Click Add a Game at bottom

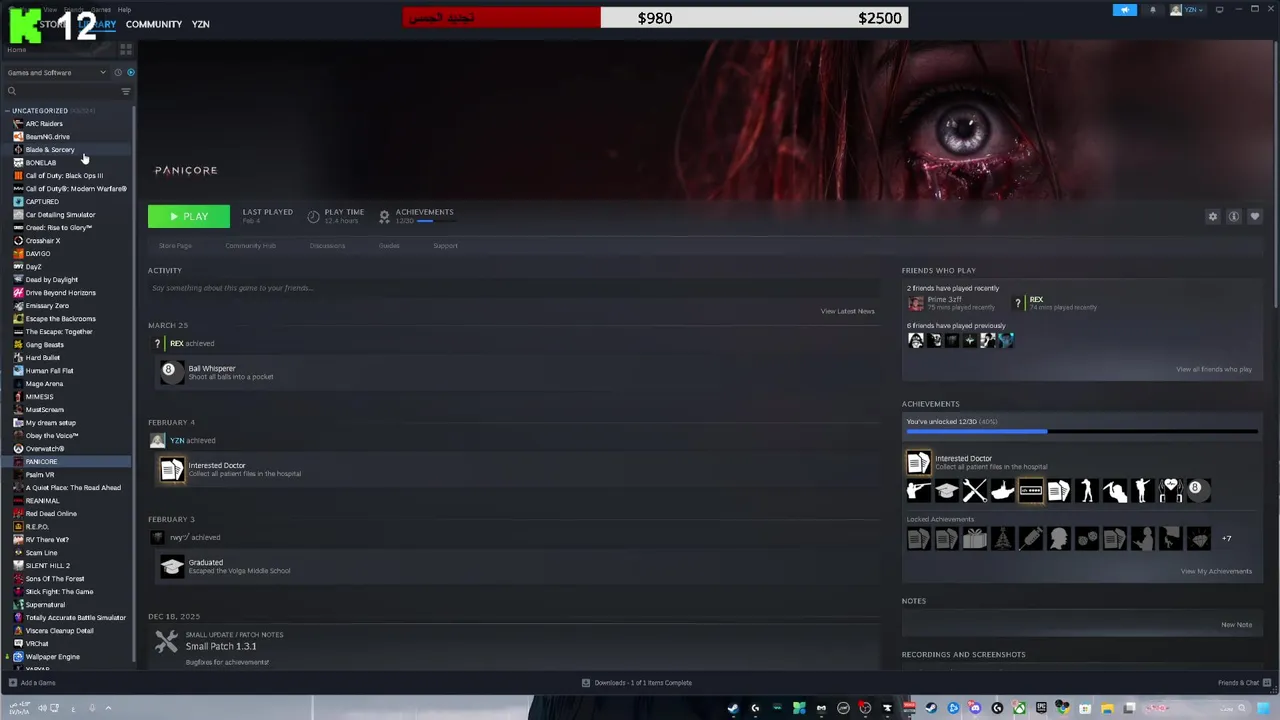[32, 683]
